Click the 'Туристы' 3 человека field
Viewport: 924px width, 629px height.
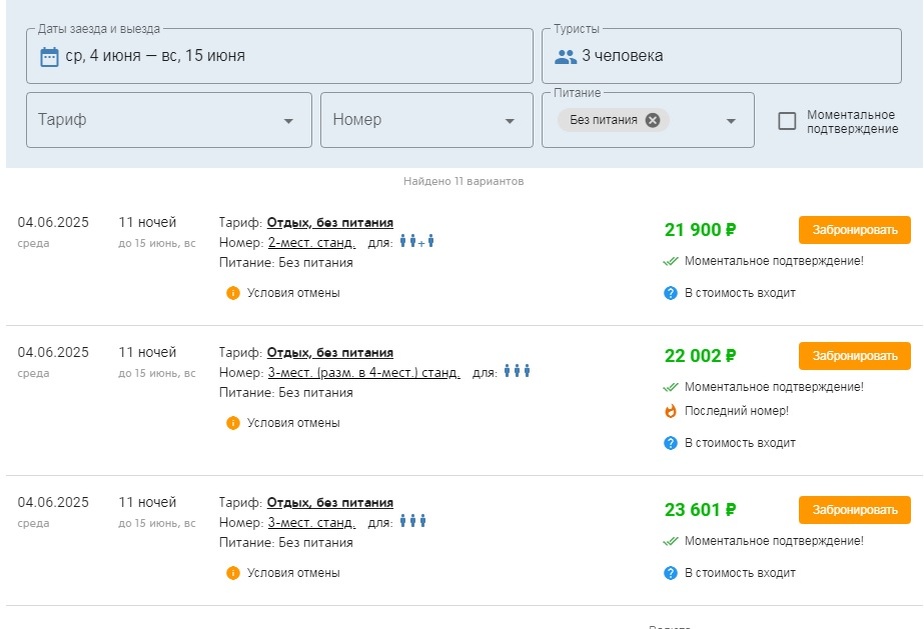tap(730, 56)
